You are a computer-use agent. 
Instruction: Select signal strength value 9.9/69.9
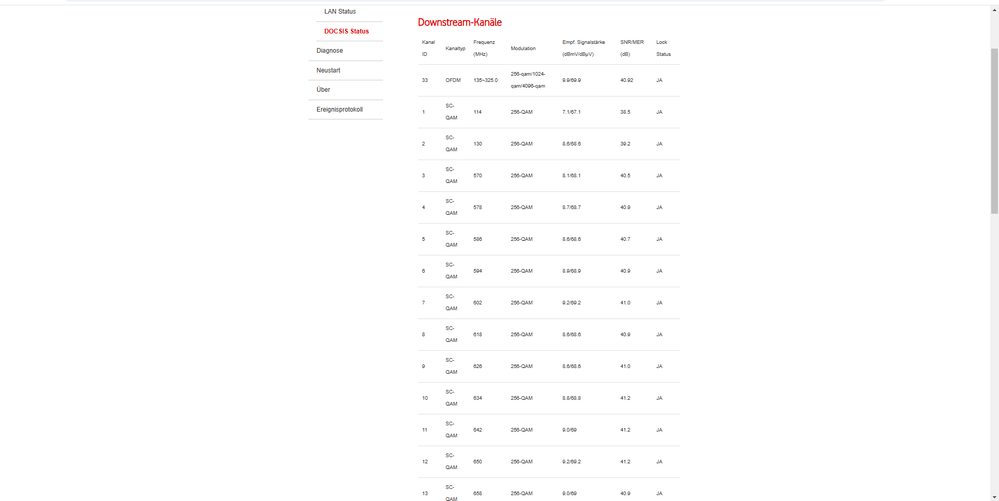[571, 80]
